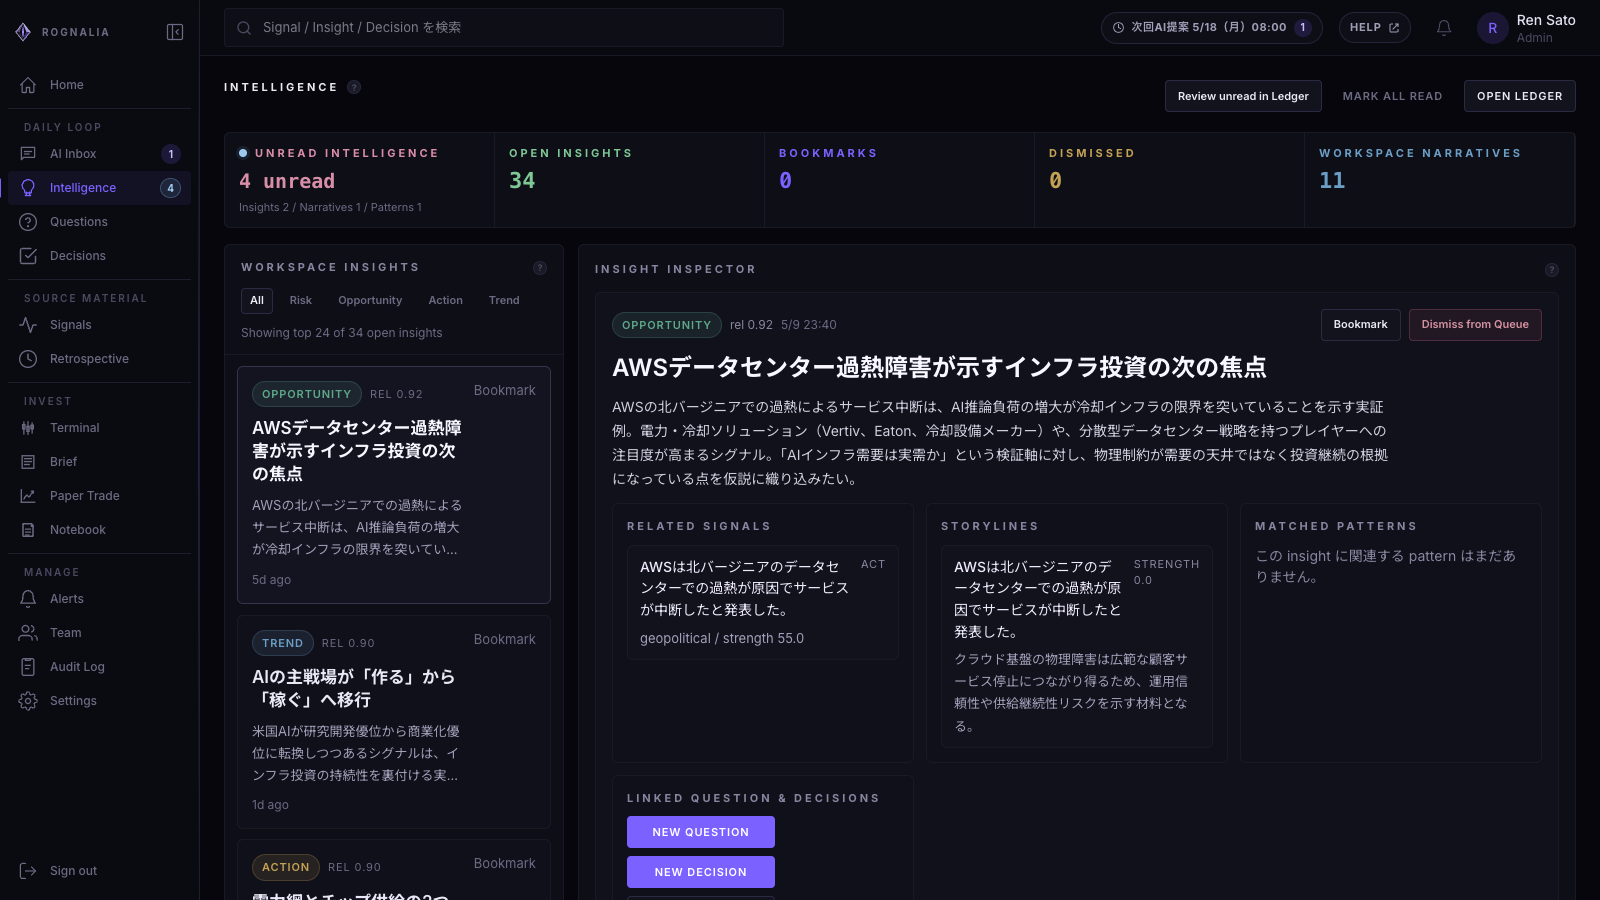
Task: Click the Workspace Narratives 11 stat
Action: pyautogui.click(x=1440, y=180)
